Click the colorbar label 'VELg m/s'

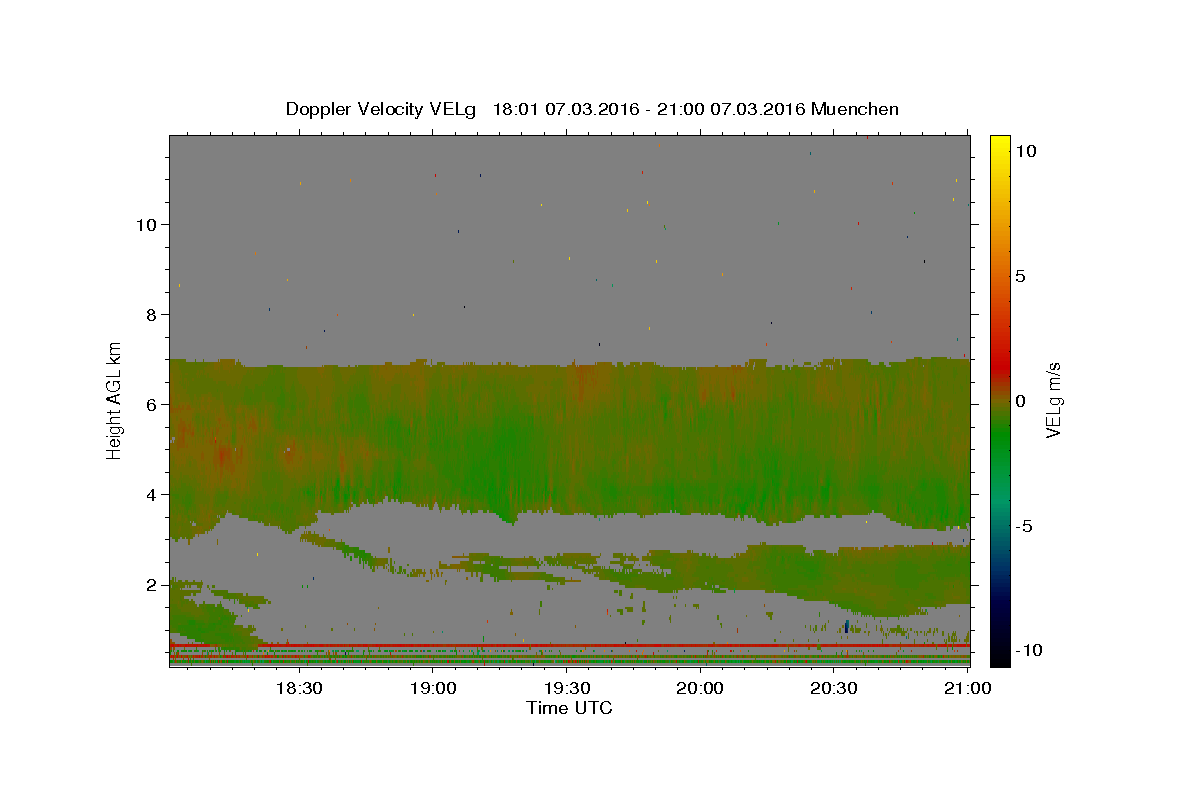pos(1054,402)
